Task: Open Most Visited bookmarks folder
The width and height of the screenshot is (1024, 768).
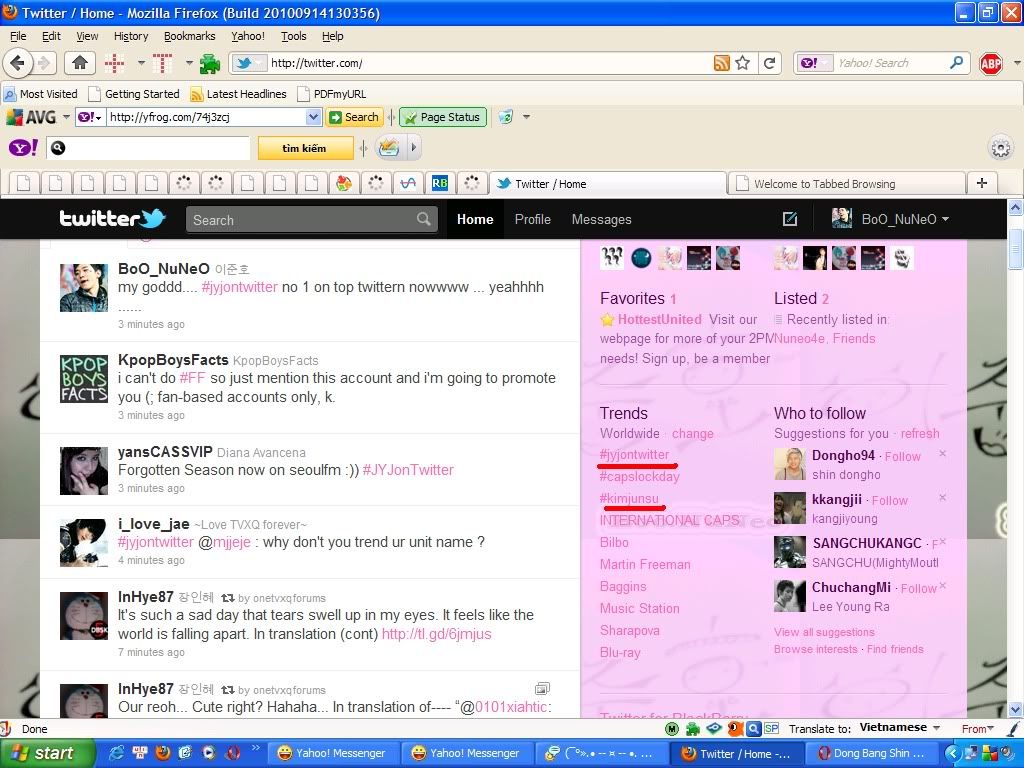Action: (40, 94)
